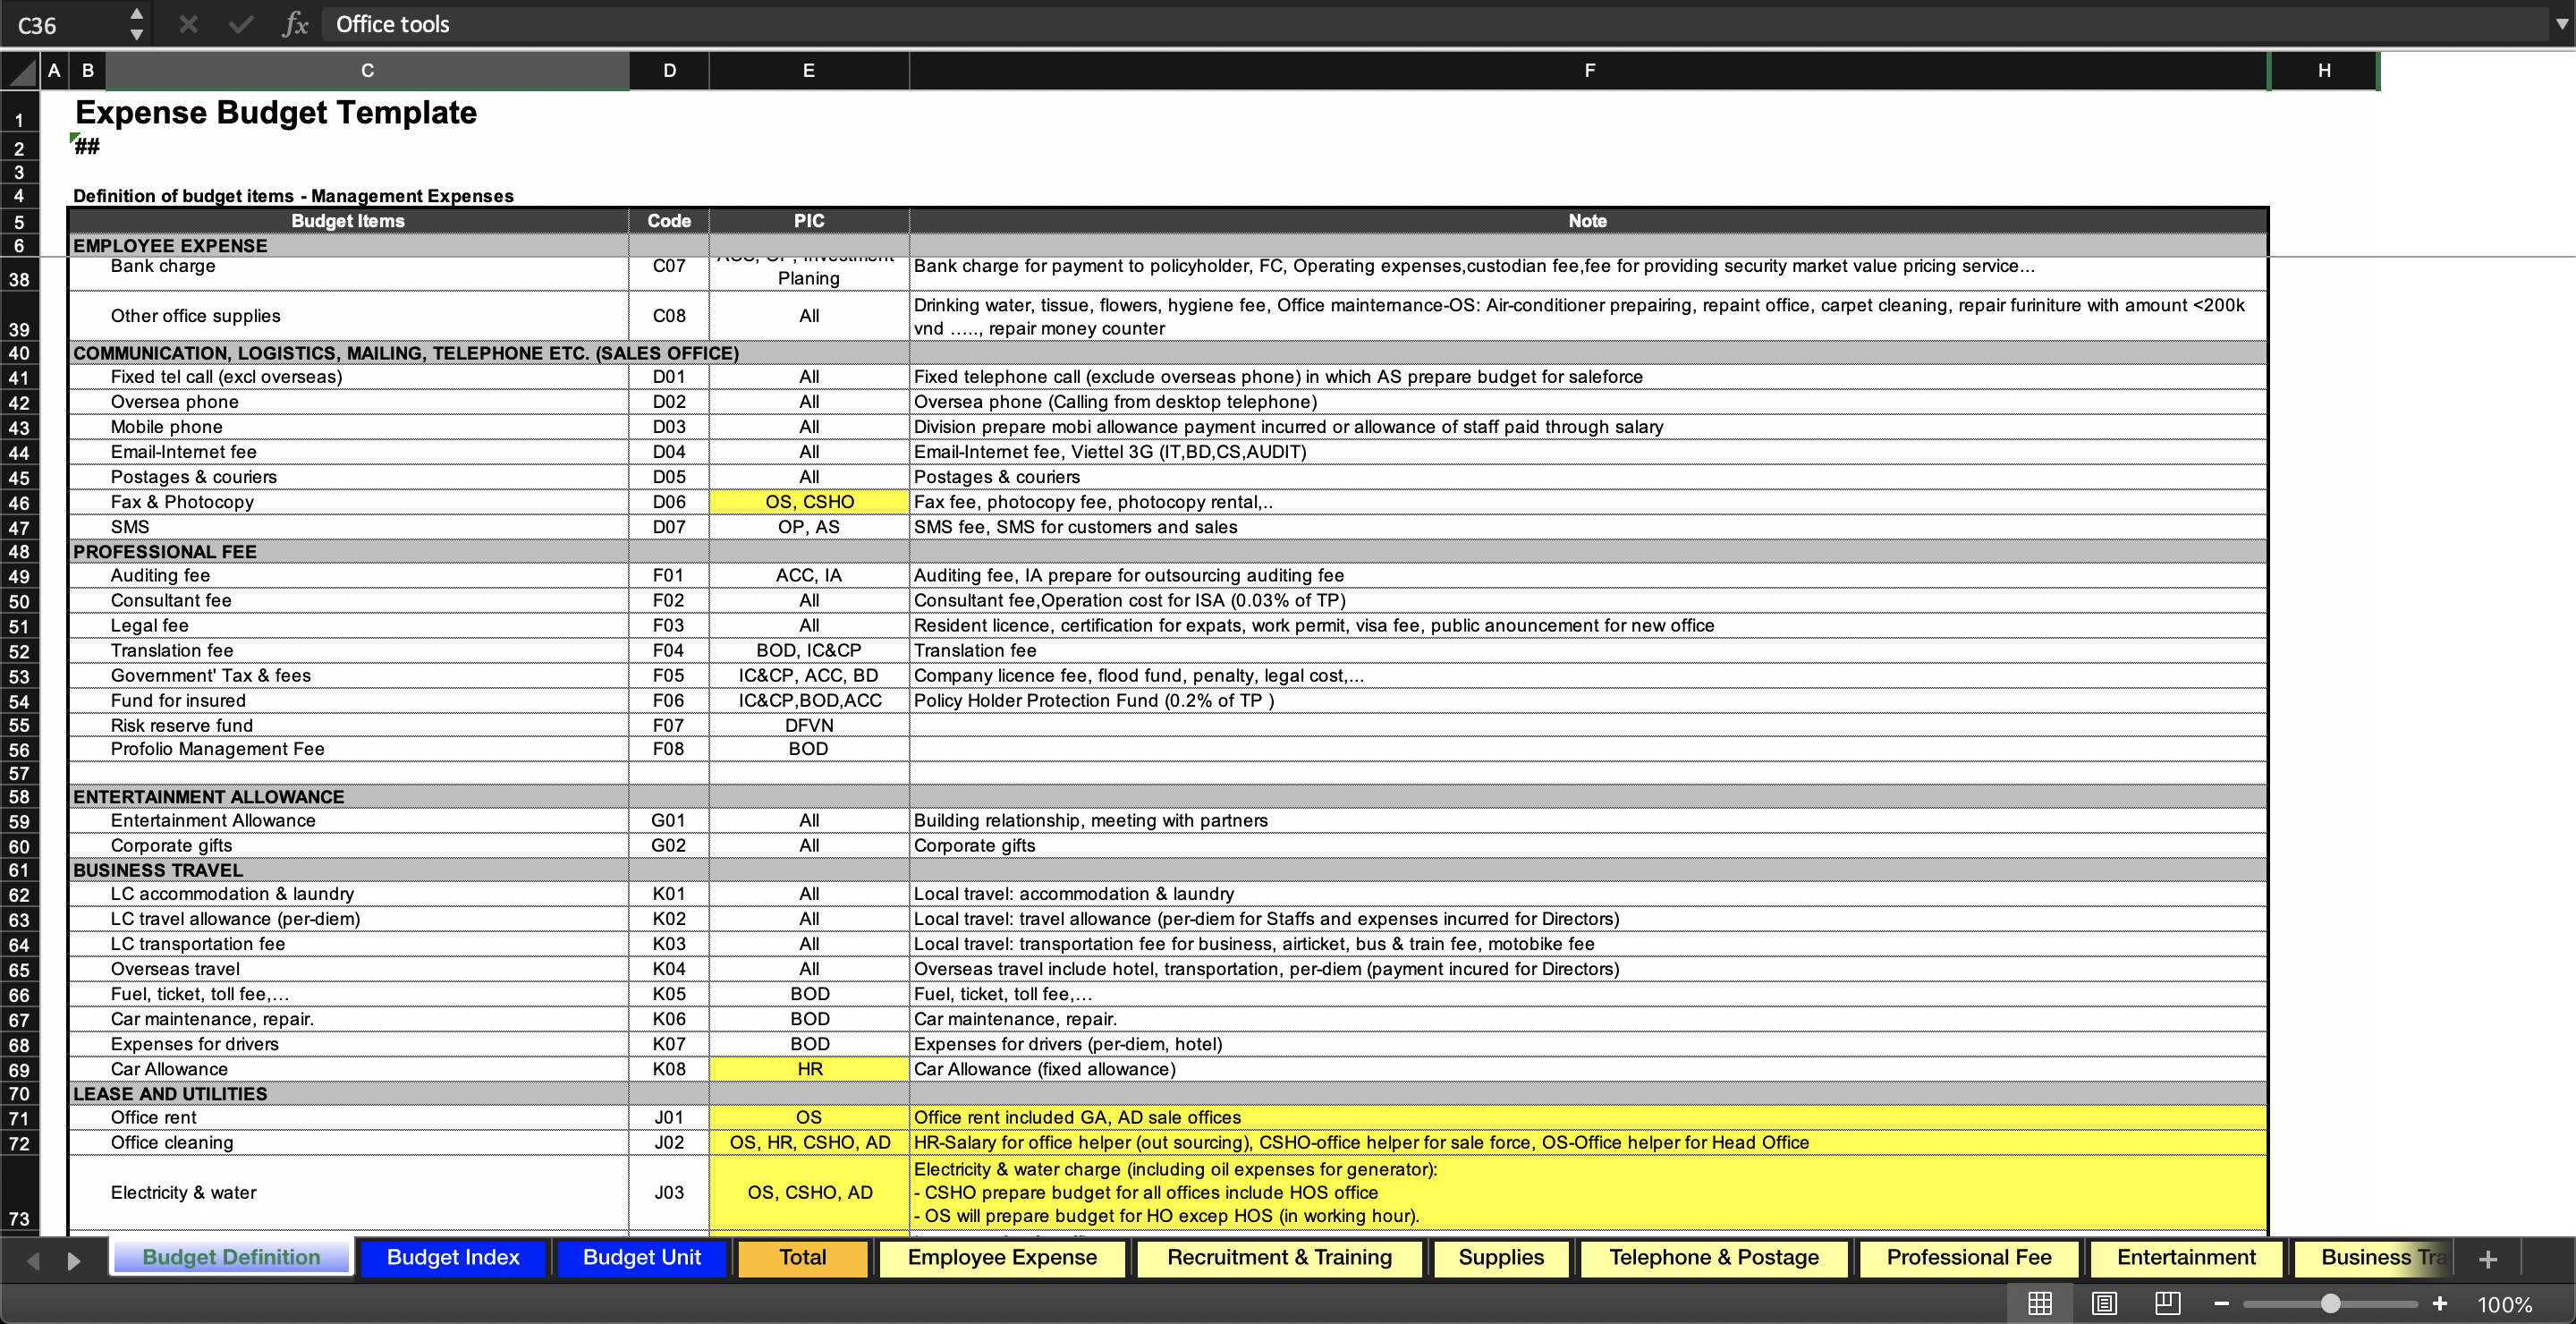Viewport: 2576px width, 1324px height.
Task: Select the PIC header cell
Action: coord(809,221)
